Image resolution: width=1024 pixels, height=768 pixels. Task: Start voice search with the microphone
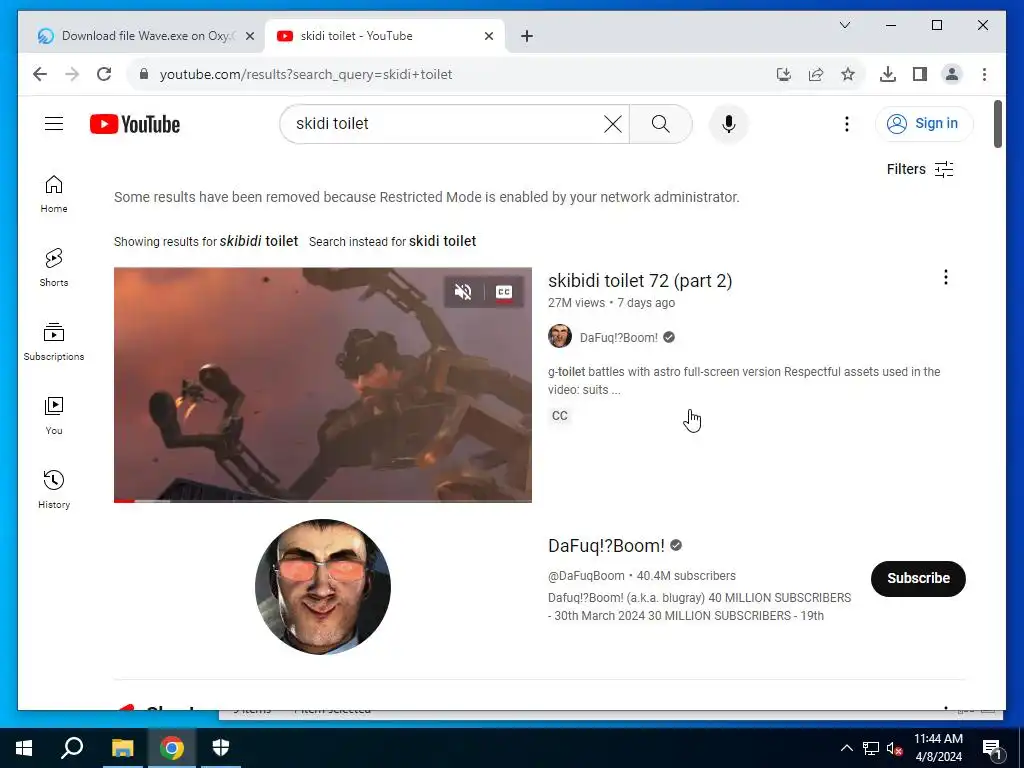728,123
